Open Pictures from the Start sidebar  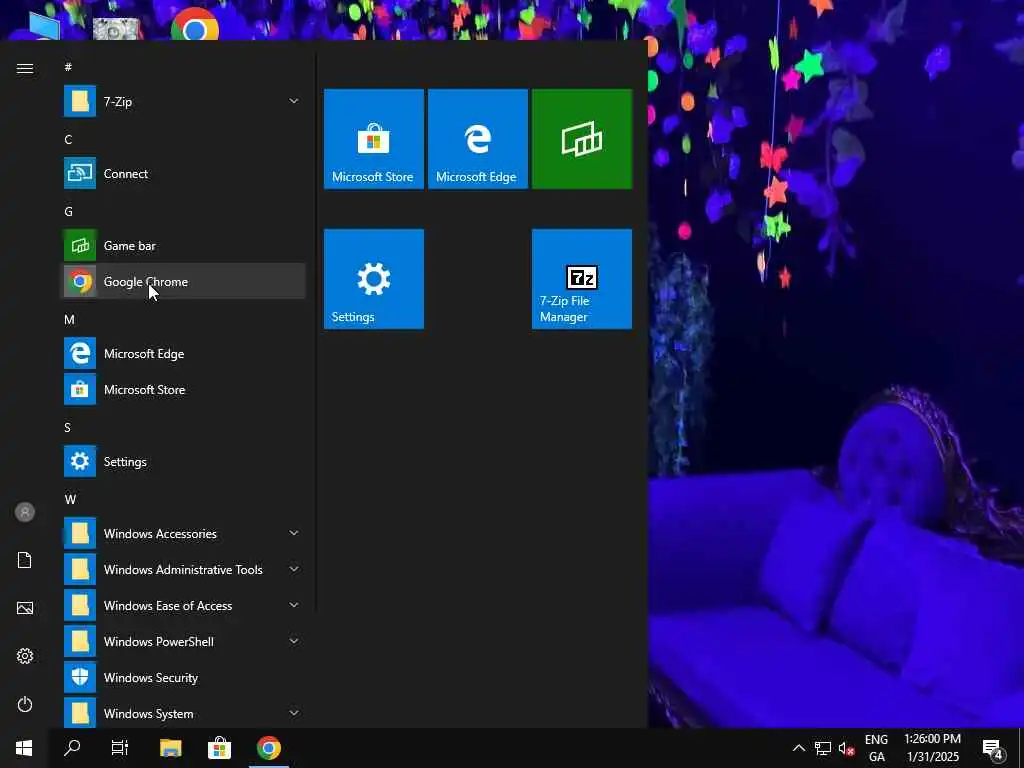click(25, 608)
